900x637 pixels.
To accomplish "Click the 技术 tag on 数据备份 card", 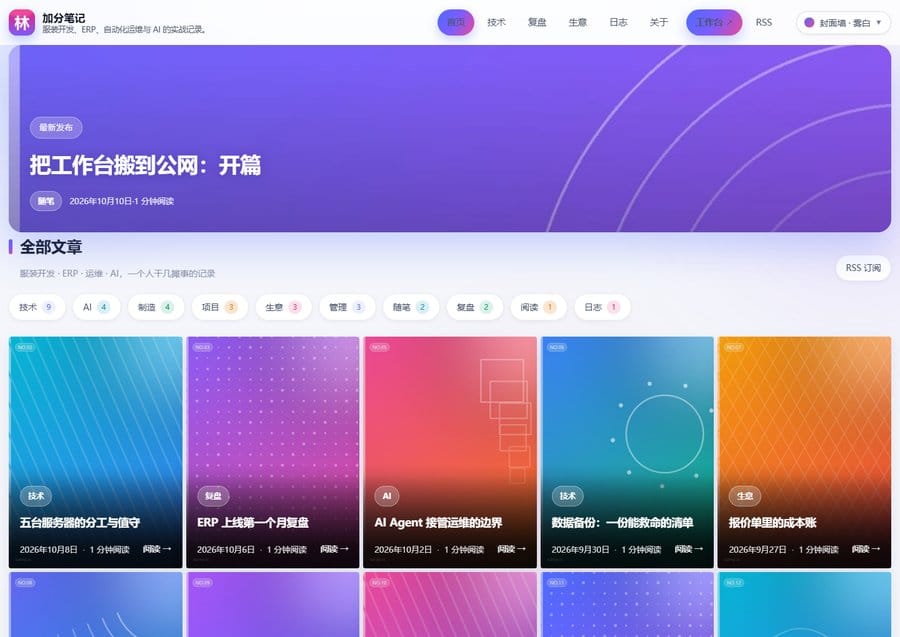I will 568,496.
